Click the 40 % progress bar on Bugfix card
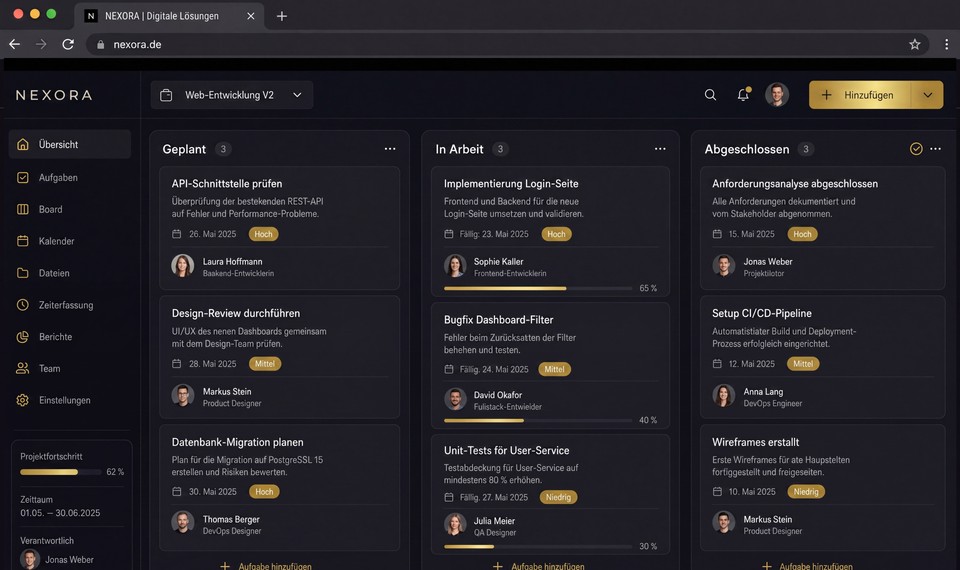Viewport: 960px width, 570px height. point(538,420)
